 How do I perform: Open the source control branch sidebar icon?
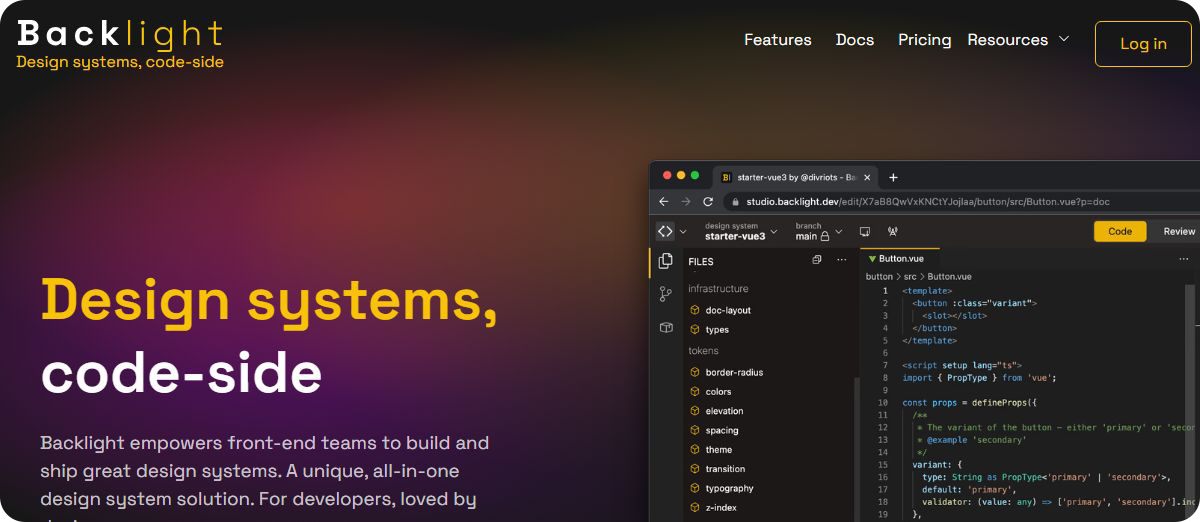pos(665,294)
